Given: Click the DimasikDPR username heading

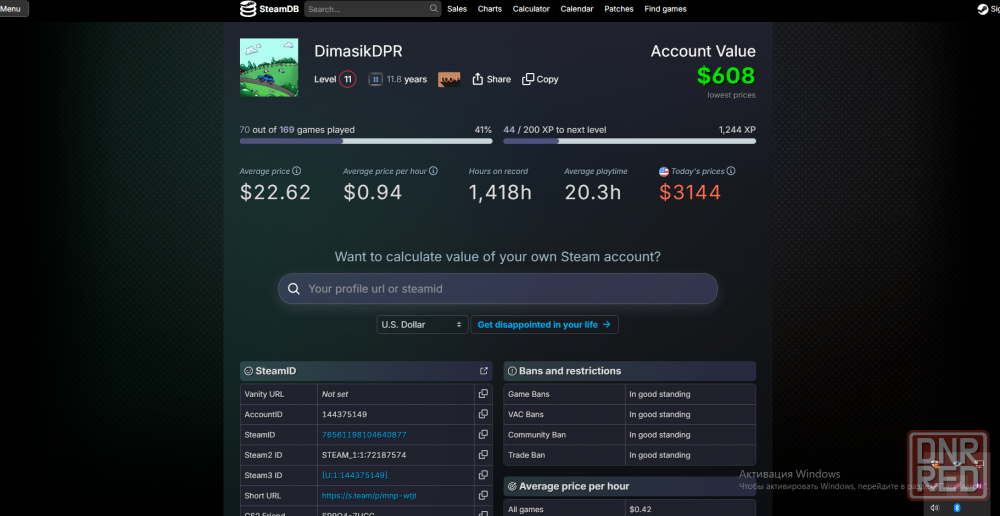Looking at the screenshot, I should pyautogui.click(x=358, y=52).
